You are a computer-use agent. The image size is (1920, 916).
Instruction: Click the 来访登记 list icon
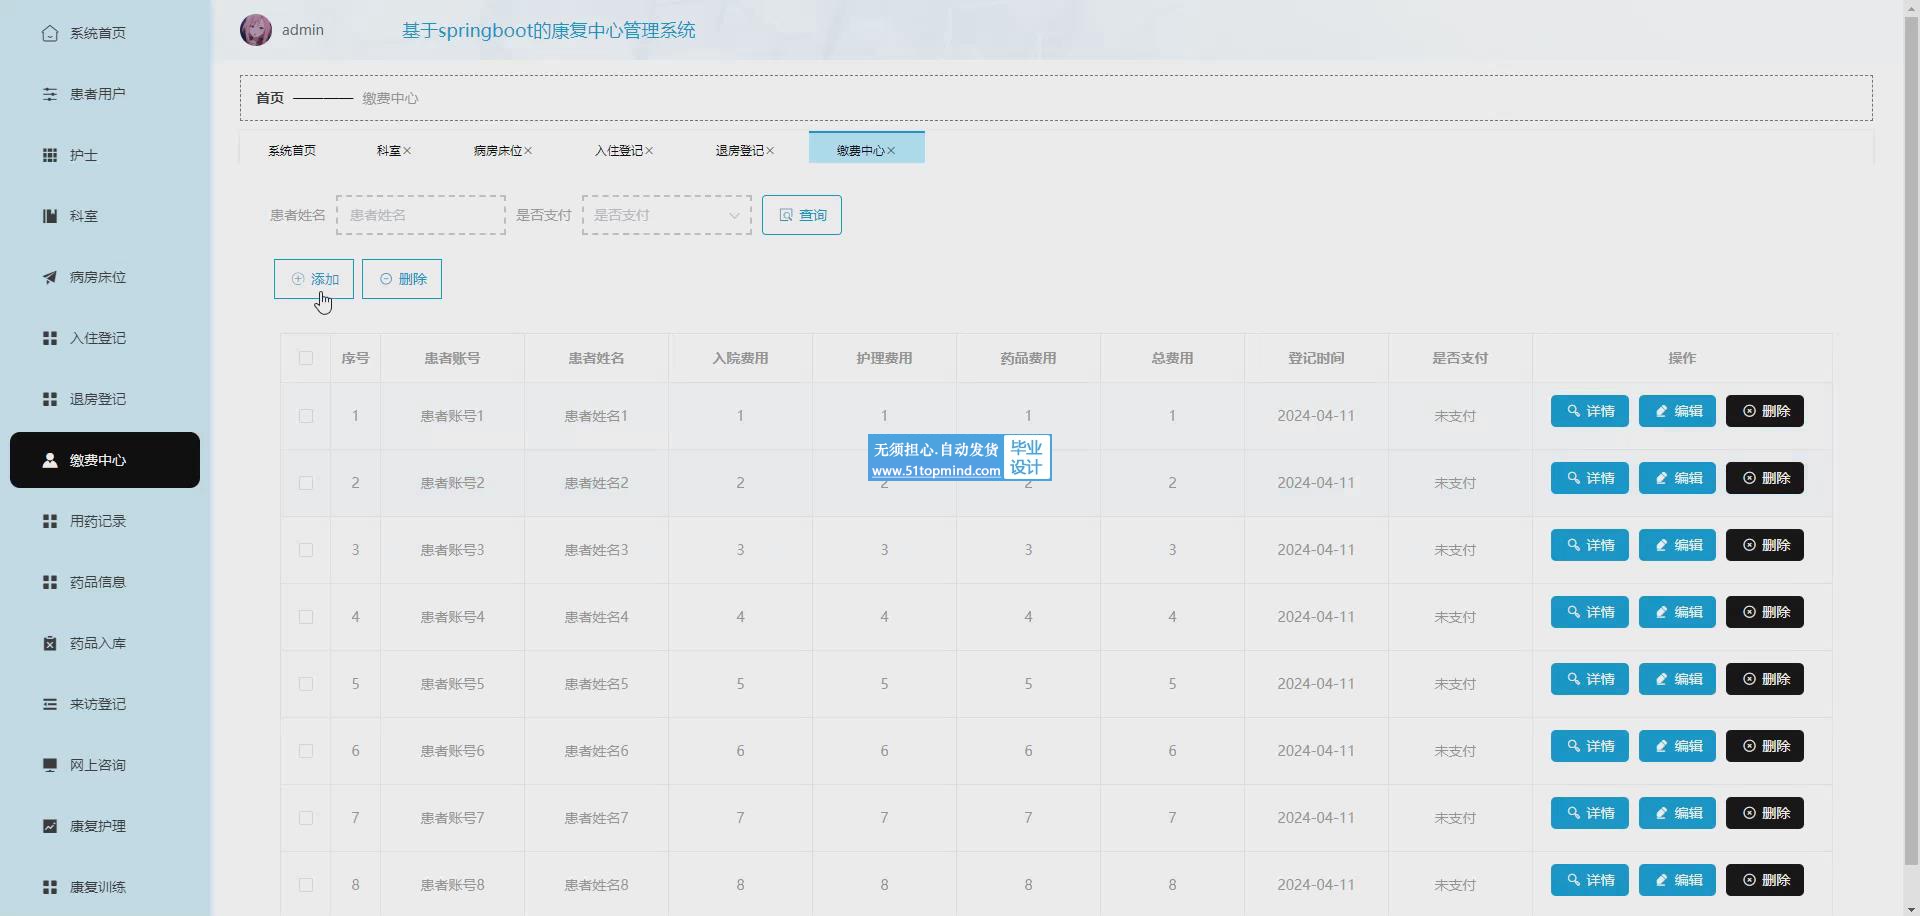(x=50, y=704)
